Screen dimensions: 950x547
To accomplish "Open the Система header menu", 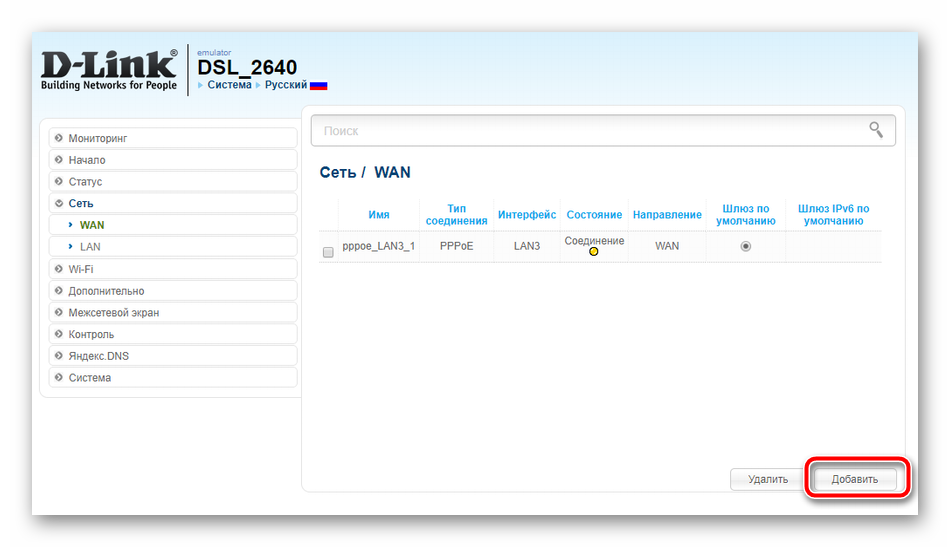I will pyautogui.click(x=229, y=85).
